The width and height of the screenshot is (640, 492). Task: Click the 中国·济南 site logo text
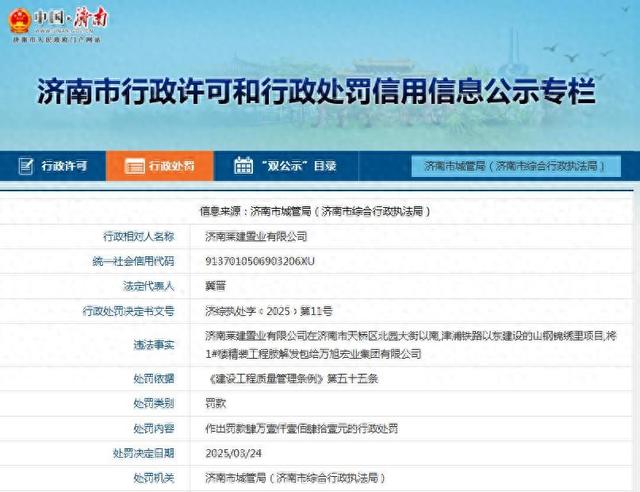[71, 19]
